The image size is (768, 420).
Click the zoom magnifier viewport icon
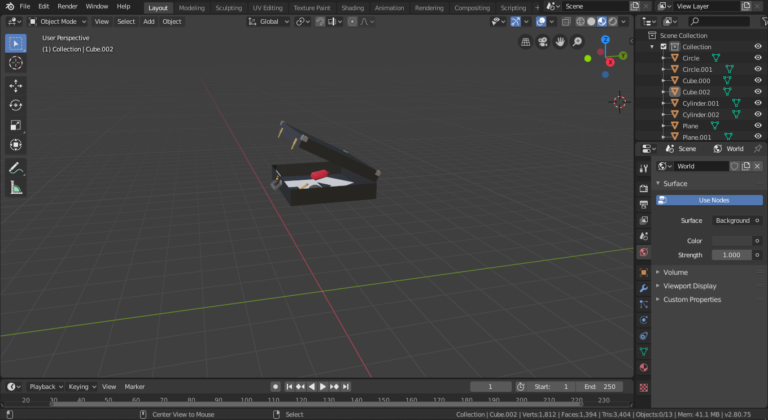tap(577, 42)
